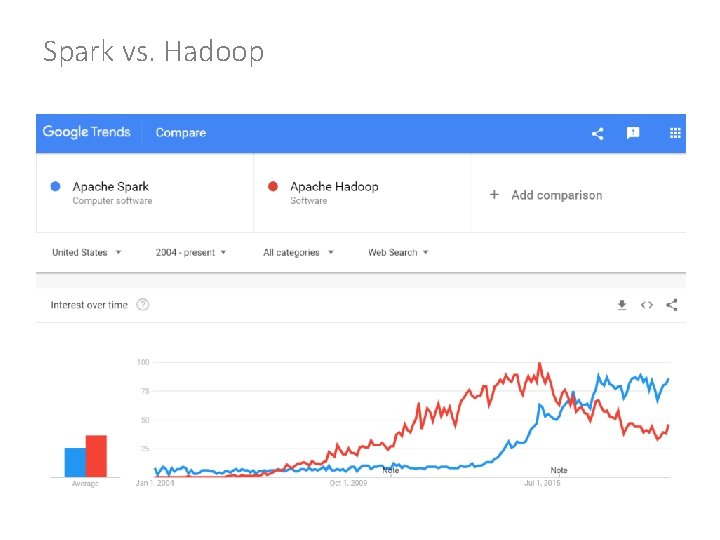The height and width of the screenshot is (540, 720).
Task: Click the Add comparison button
Action: tap(556, 195)
